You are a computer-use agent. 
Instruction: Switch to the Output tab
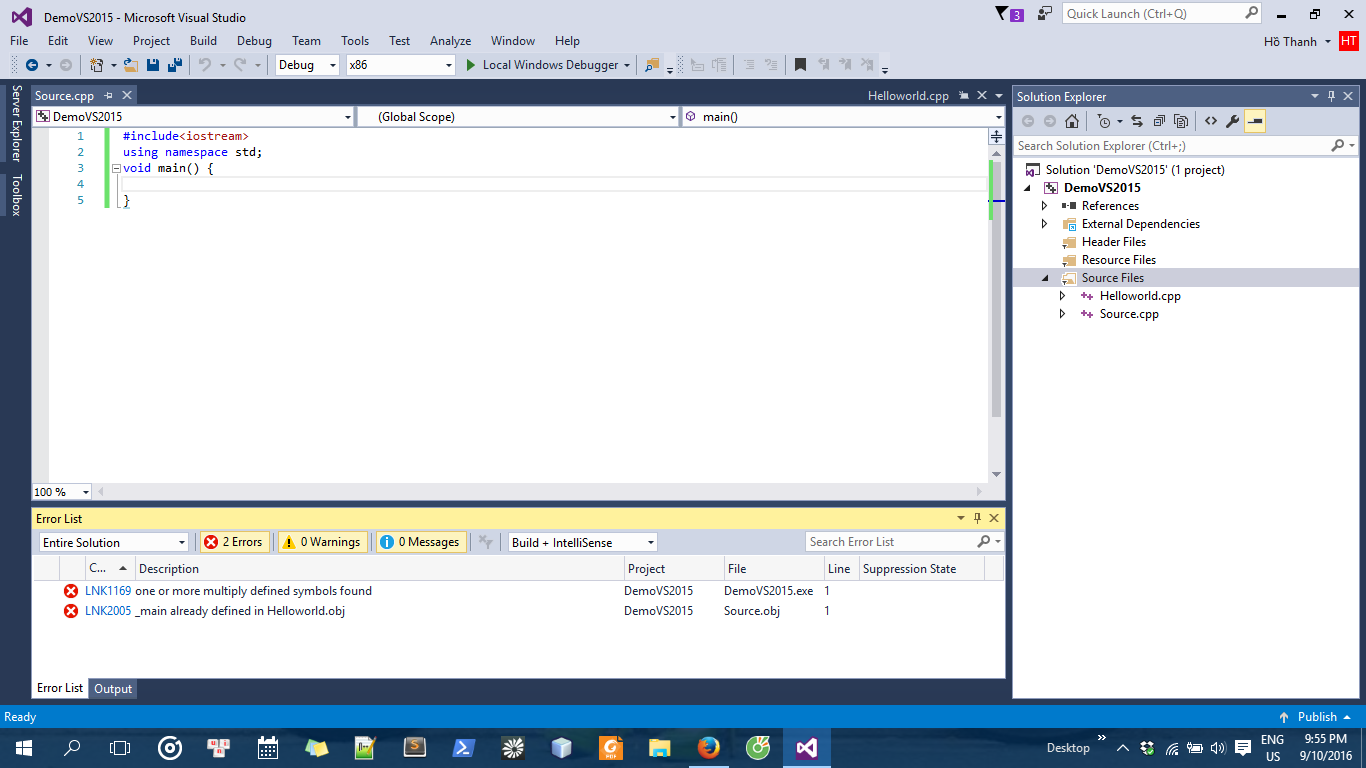(x=113, y=688)
